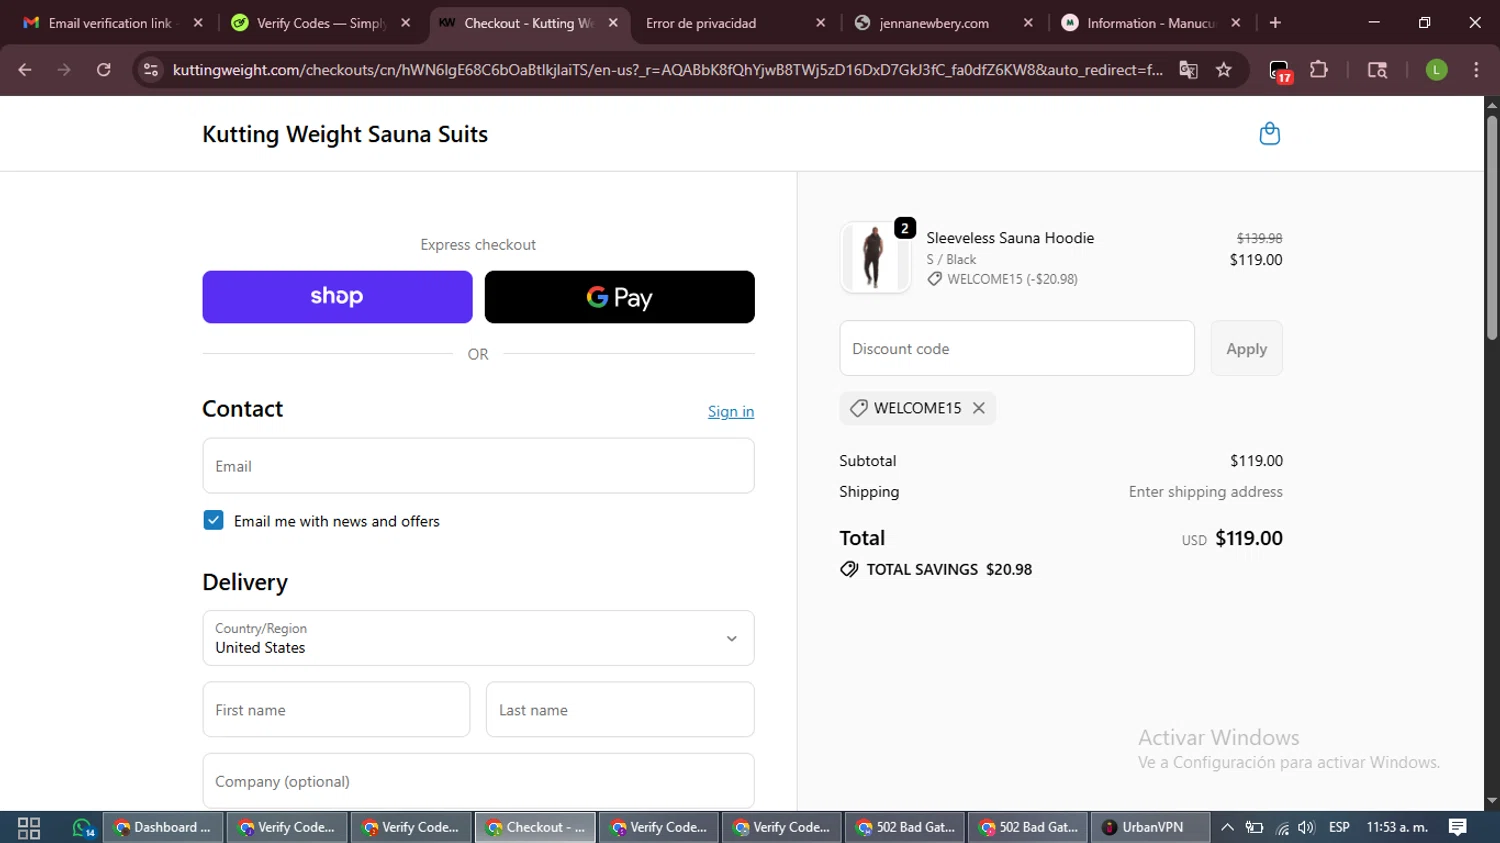
Task: Open UrbanVPN from the taskbar
Action: pos(1149,827)
